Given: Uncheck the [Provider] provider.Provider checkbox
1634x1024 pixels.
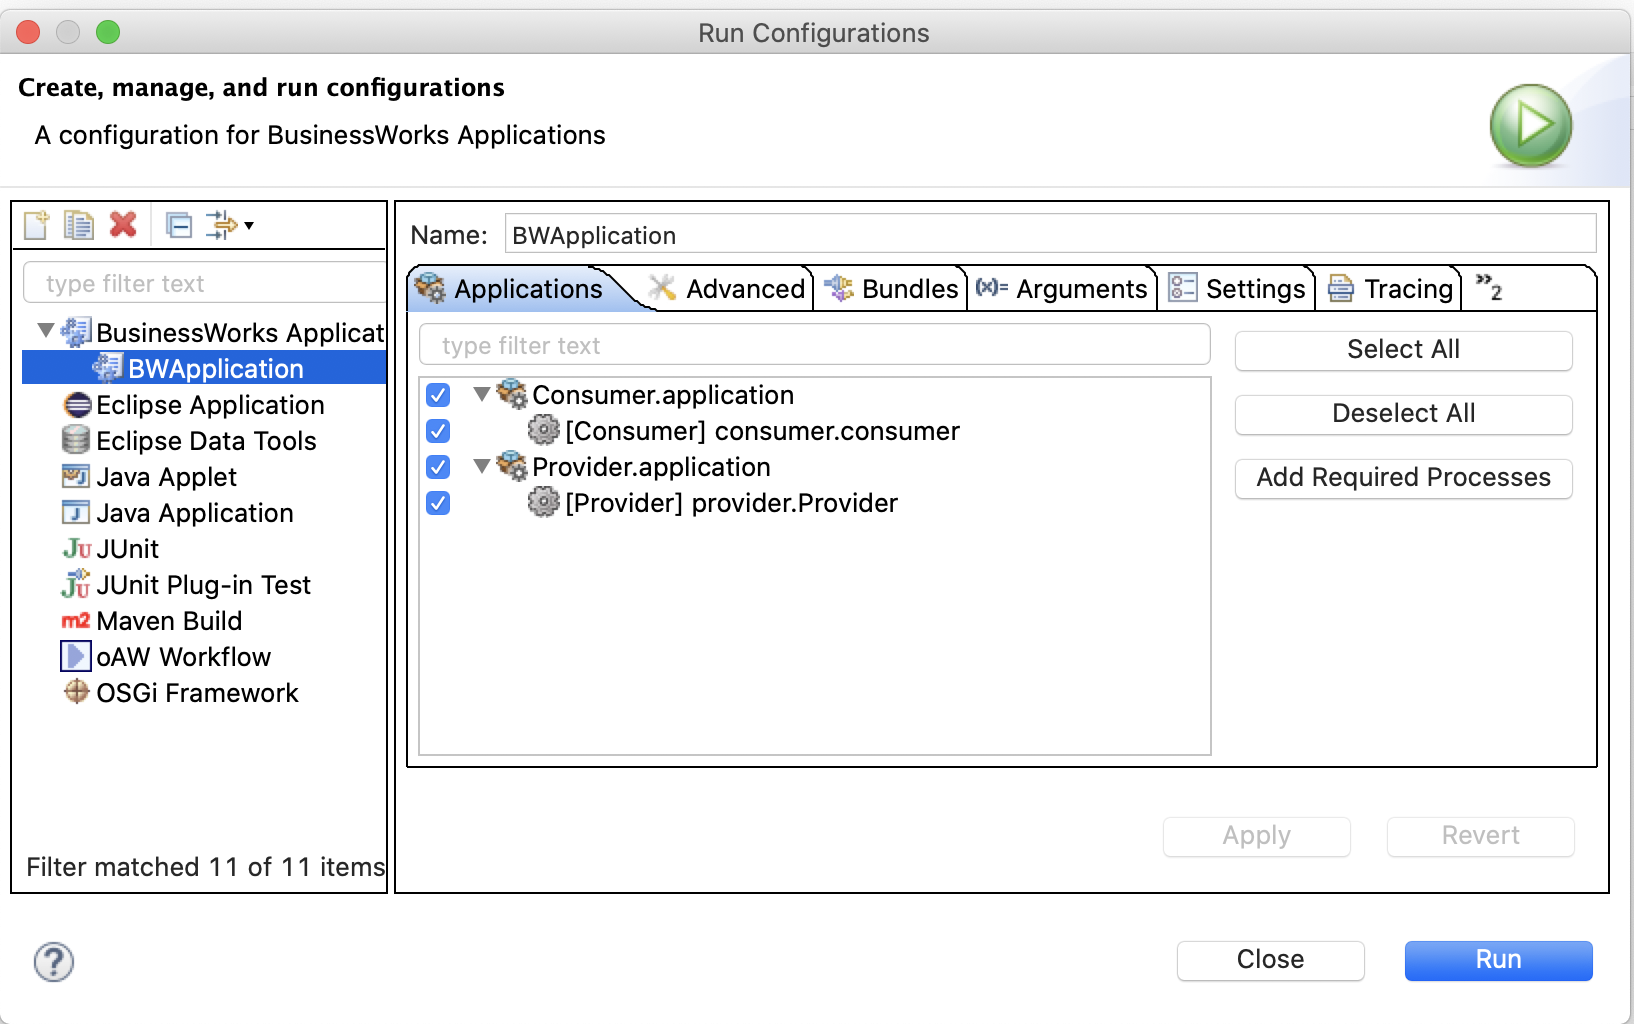Looking at the screenshot, I should point(438,503).
